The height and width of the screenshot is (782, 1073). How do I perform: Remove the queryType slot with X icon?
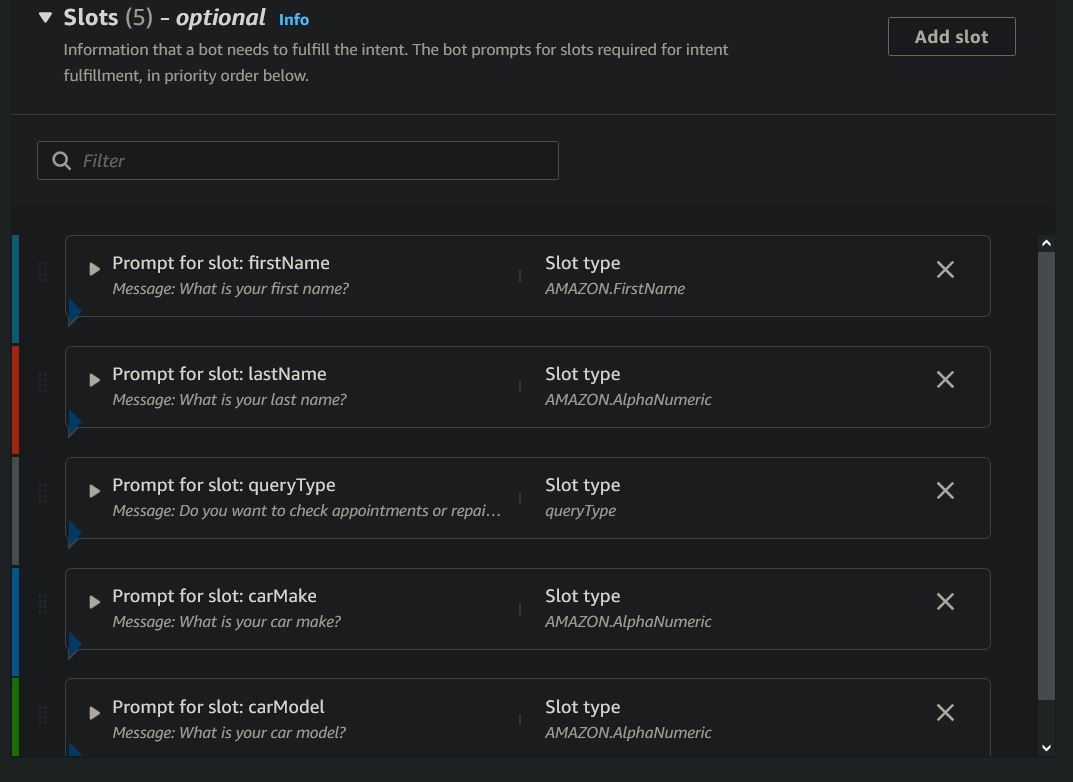(x=945, y=491)
